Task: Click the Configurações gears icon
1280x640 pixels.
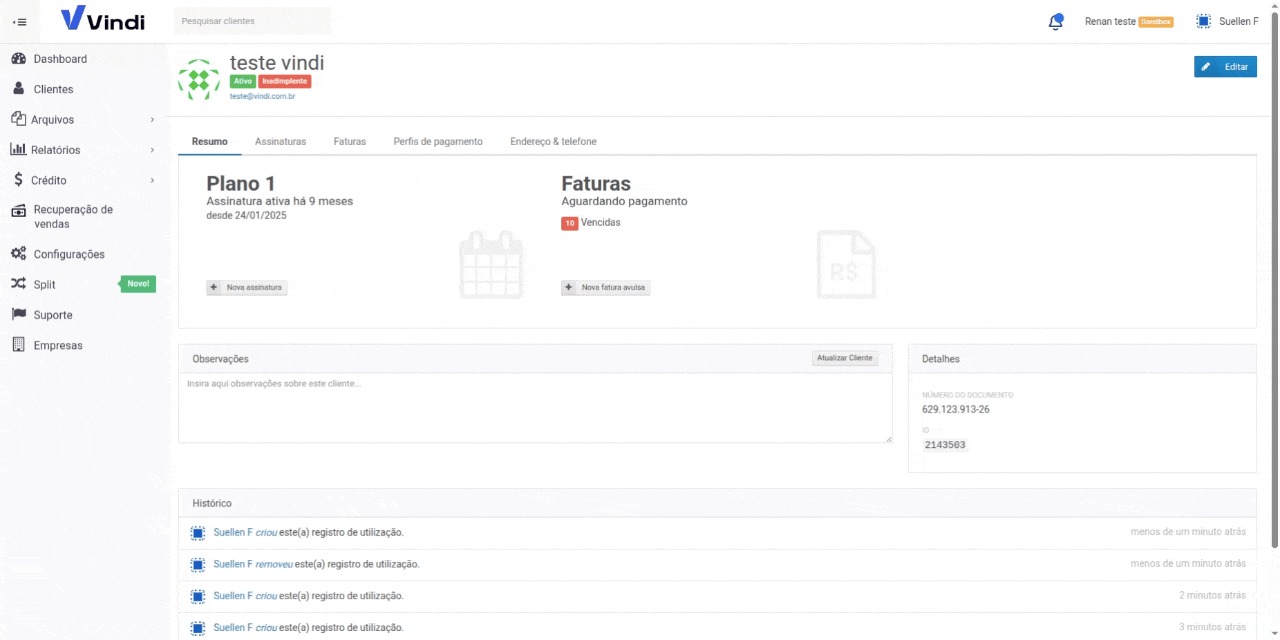Action: point(18,254)
